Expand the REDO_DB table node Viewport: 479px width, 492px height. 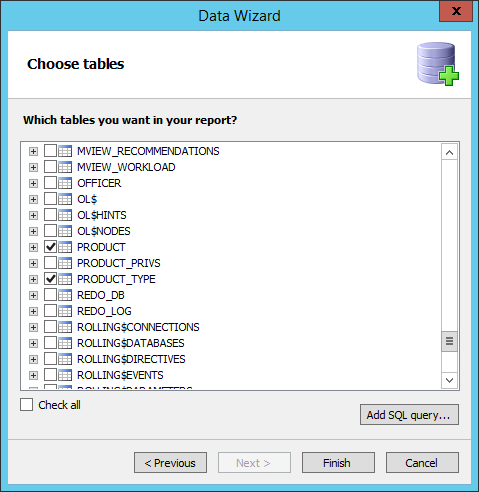point(33,296)
